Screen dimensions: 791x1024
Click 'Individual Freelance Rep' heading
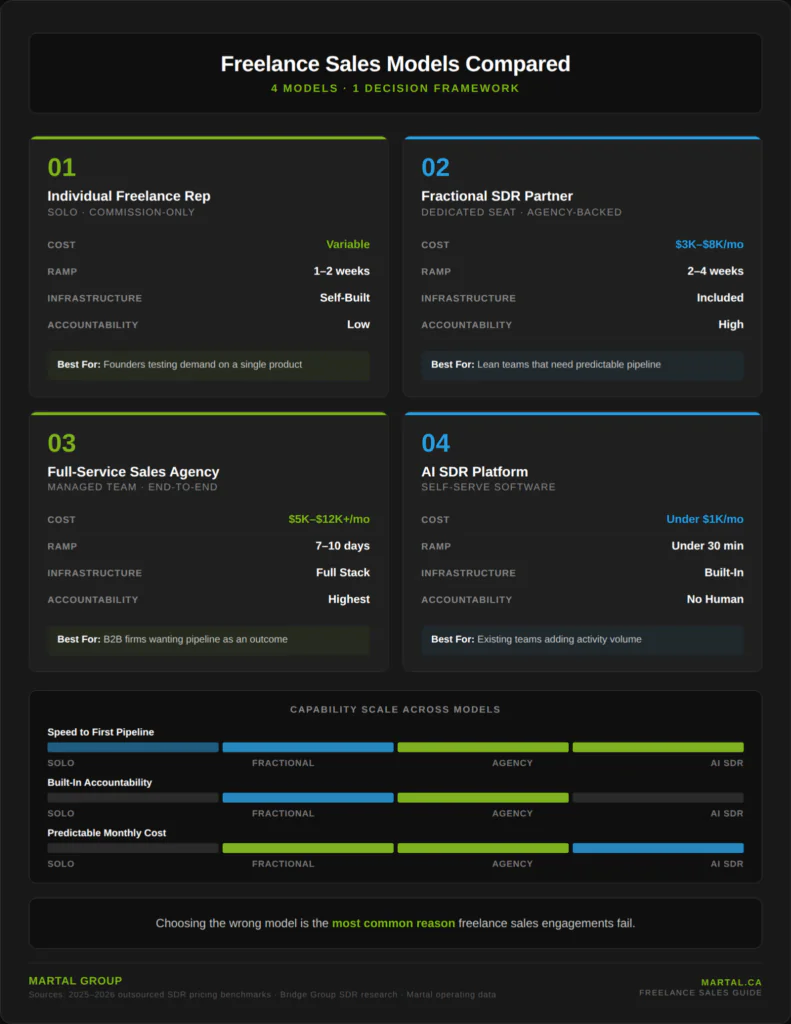pyautogui.click(x=129, y=196)
